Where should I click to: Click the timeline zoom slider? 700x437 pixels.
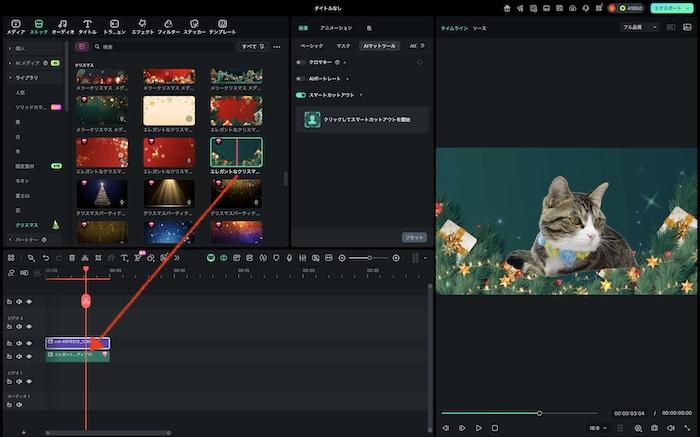(369, 258)
